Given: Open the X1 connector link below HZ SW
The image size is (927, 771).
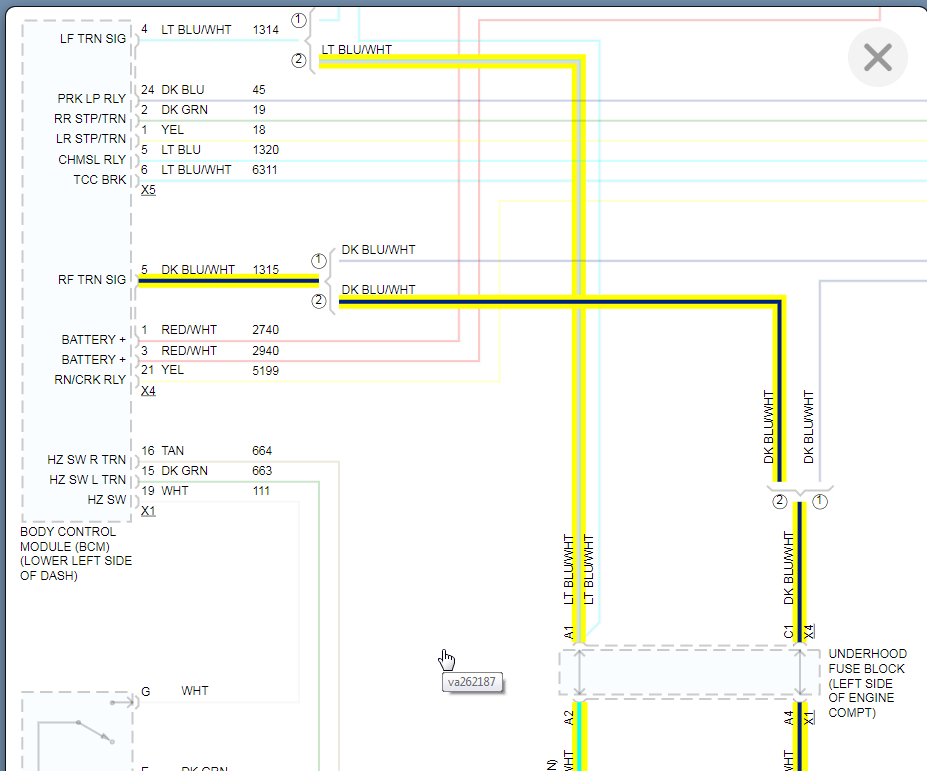Looking at the screenshot, I should [148, 511].
